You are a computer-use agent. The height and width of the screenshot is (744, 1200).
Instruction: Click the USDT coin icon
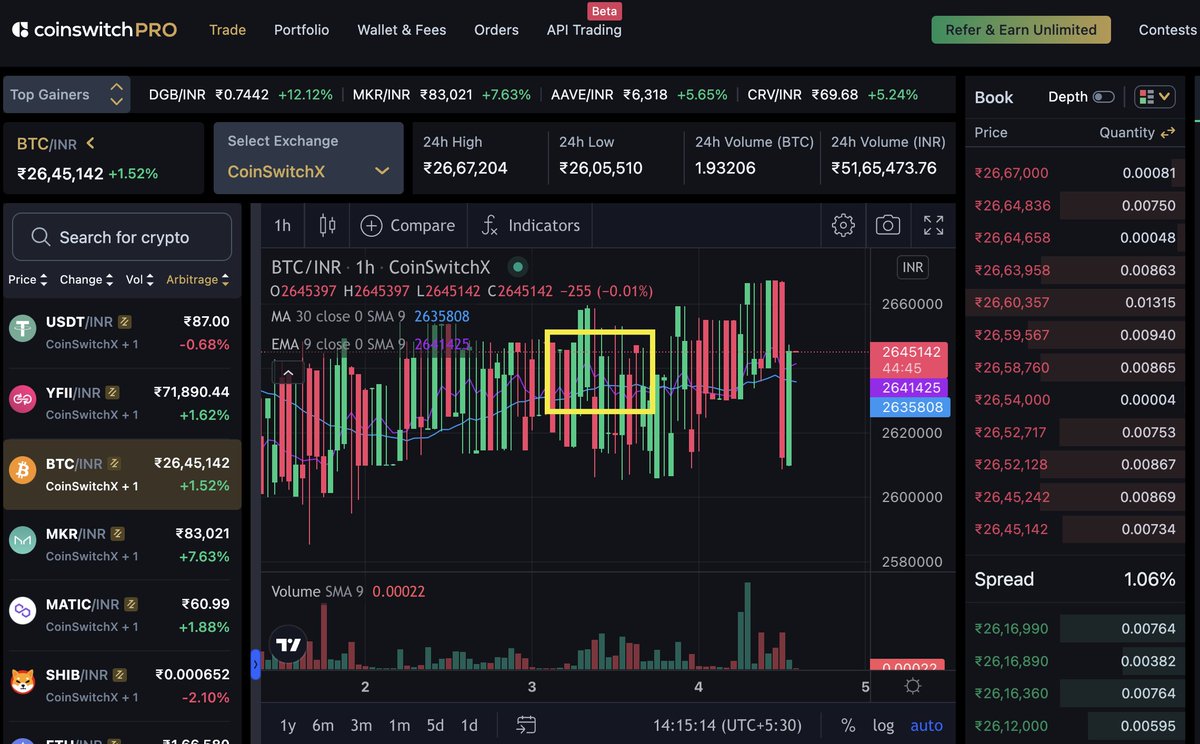(x=23, y=329)
